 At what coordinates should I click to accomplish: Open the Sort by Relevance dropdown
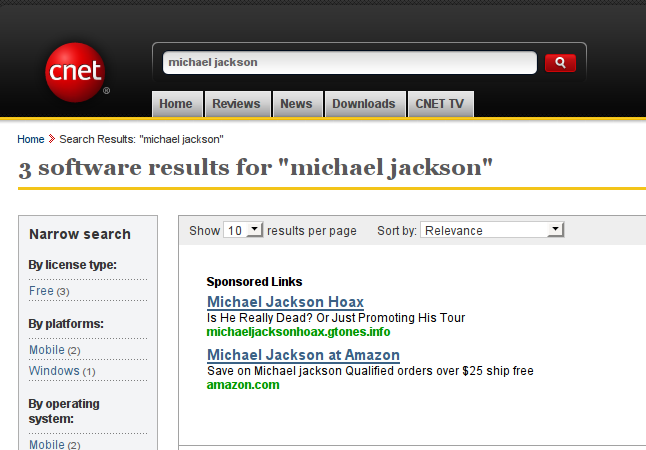pyautogui.click(x=492, y=230)
